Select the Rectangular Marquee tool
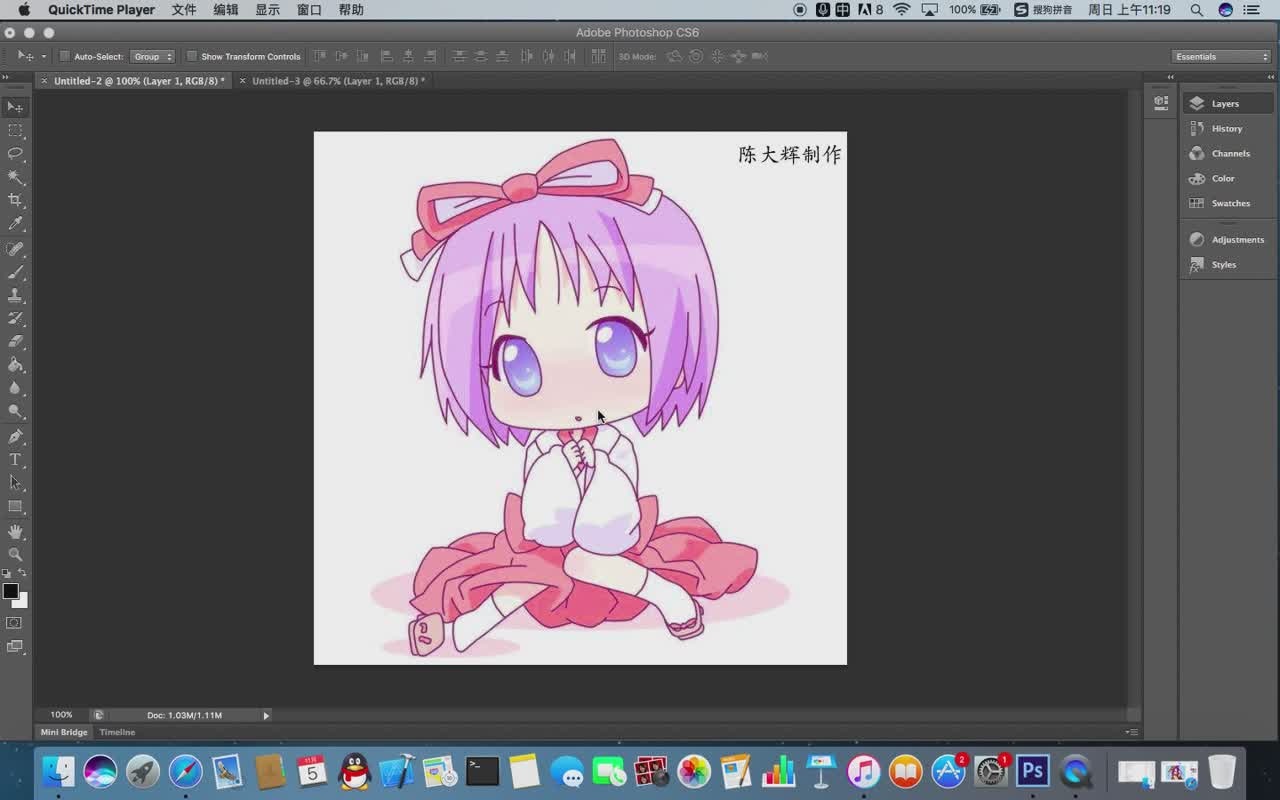This screenshot has height=800, width=1280. (x=15, y=131)
